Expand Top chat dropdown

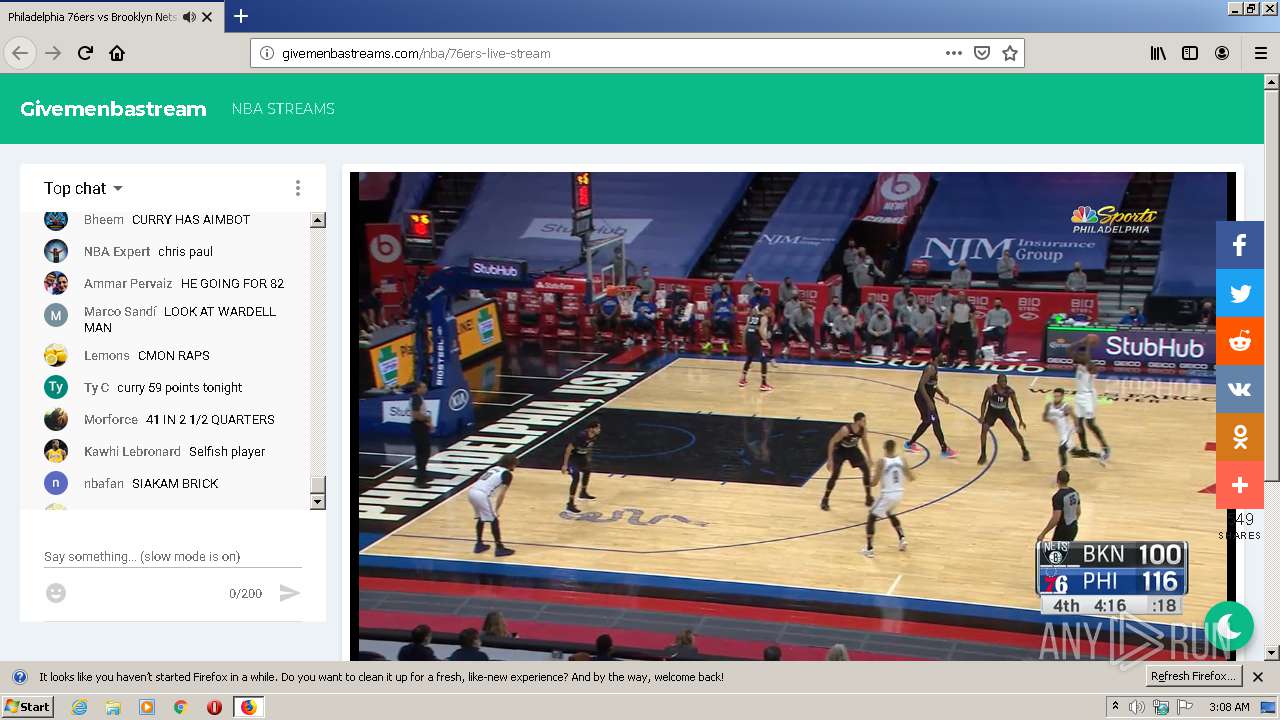[x=84, y=188]
